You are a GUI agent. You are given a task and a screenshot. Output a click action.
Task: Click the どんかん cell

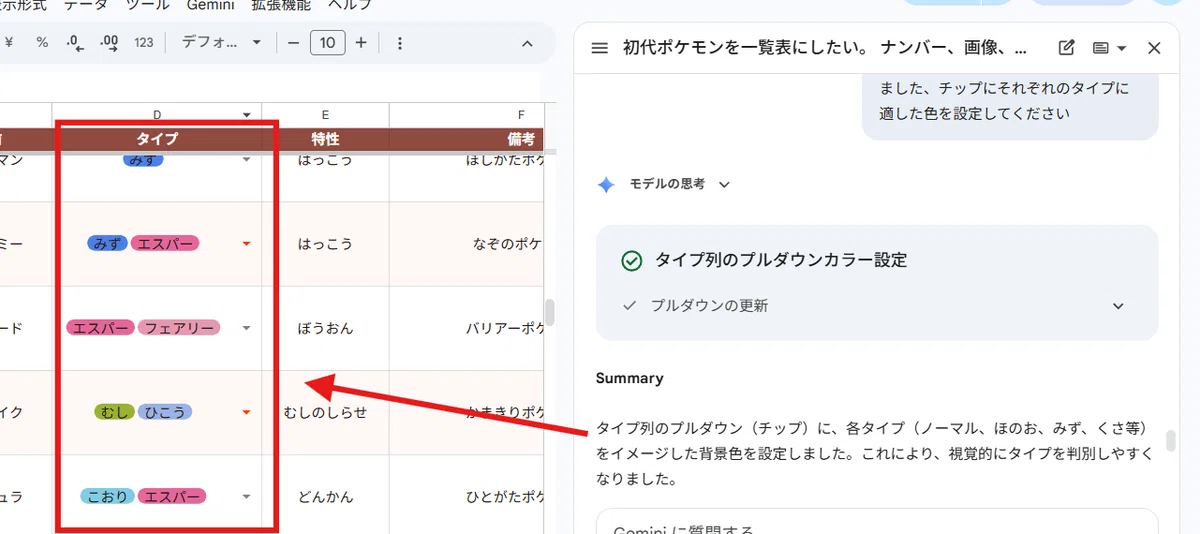coord(325,496)
